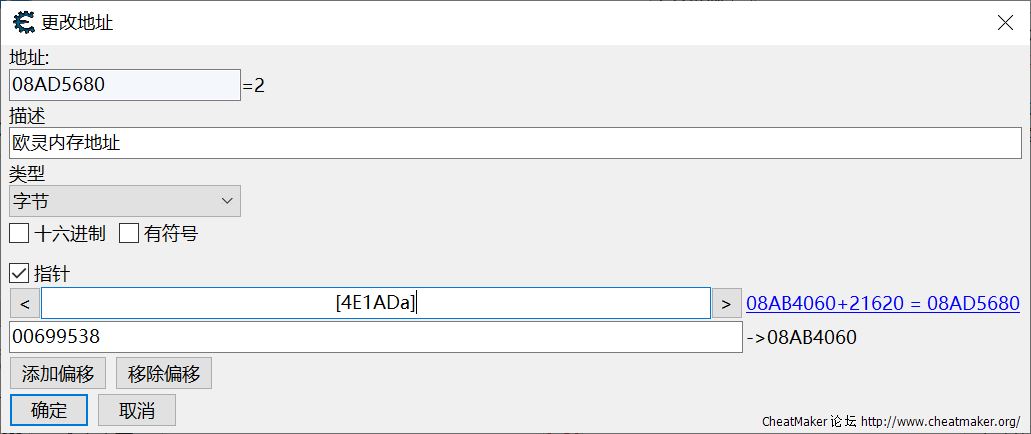Click the ->08AB4060 pointer result label

click(x=802, y=338)
